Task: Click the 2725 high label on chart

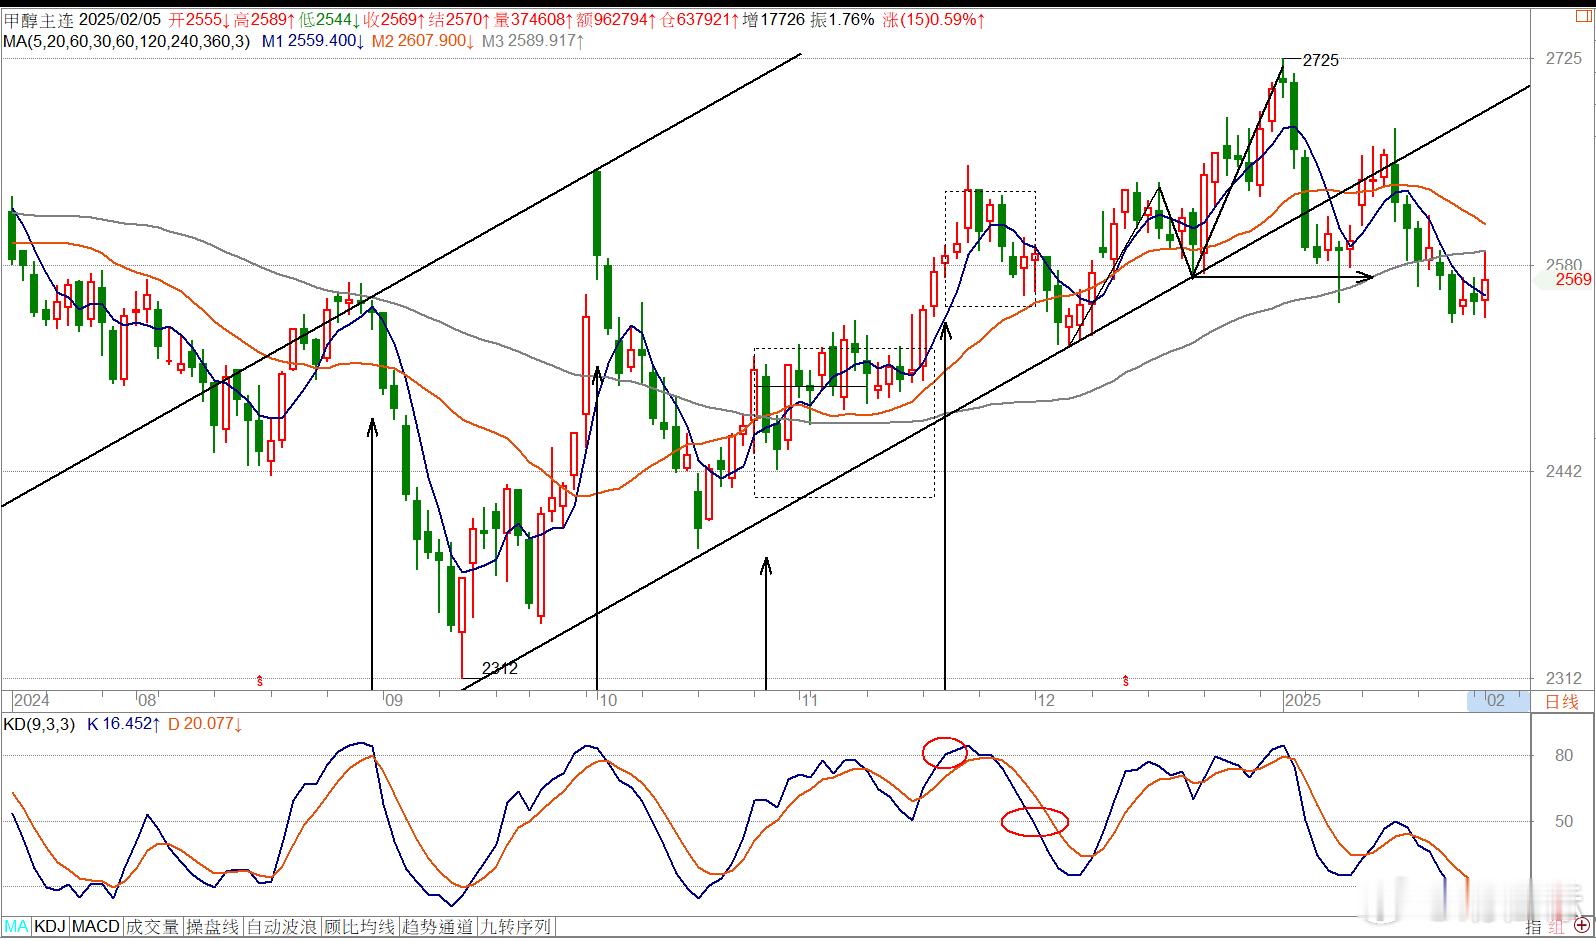Action: (x=1321, y=60)
